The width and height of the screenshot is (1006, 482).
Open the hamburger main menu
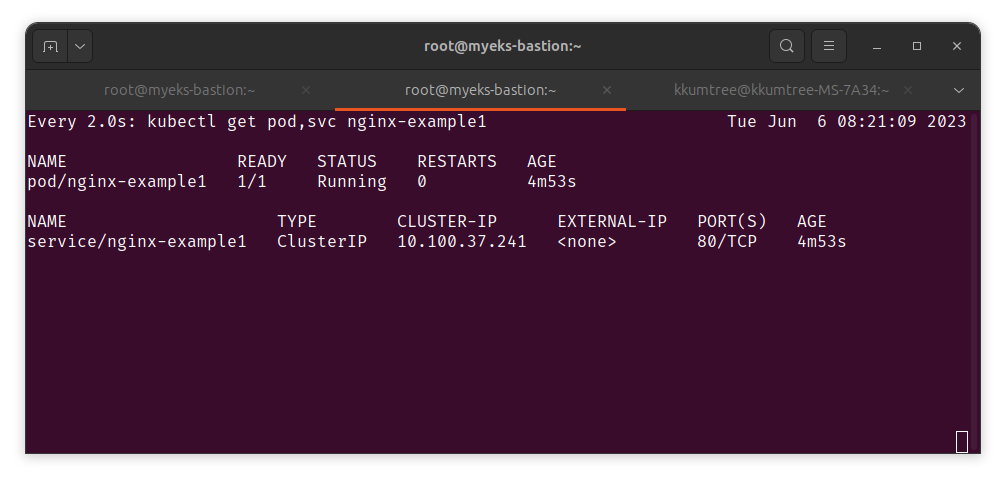[x=829, y=46]
